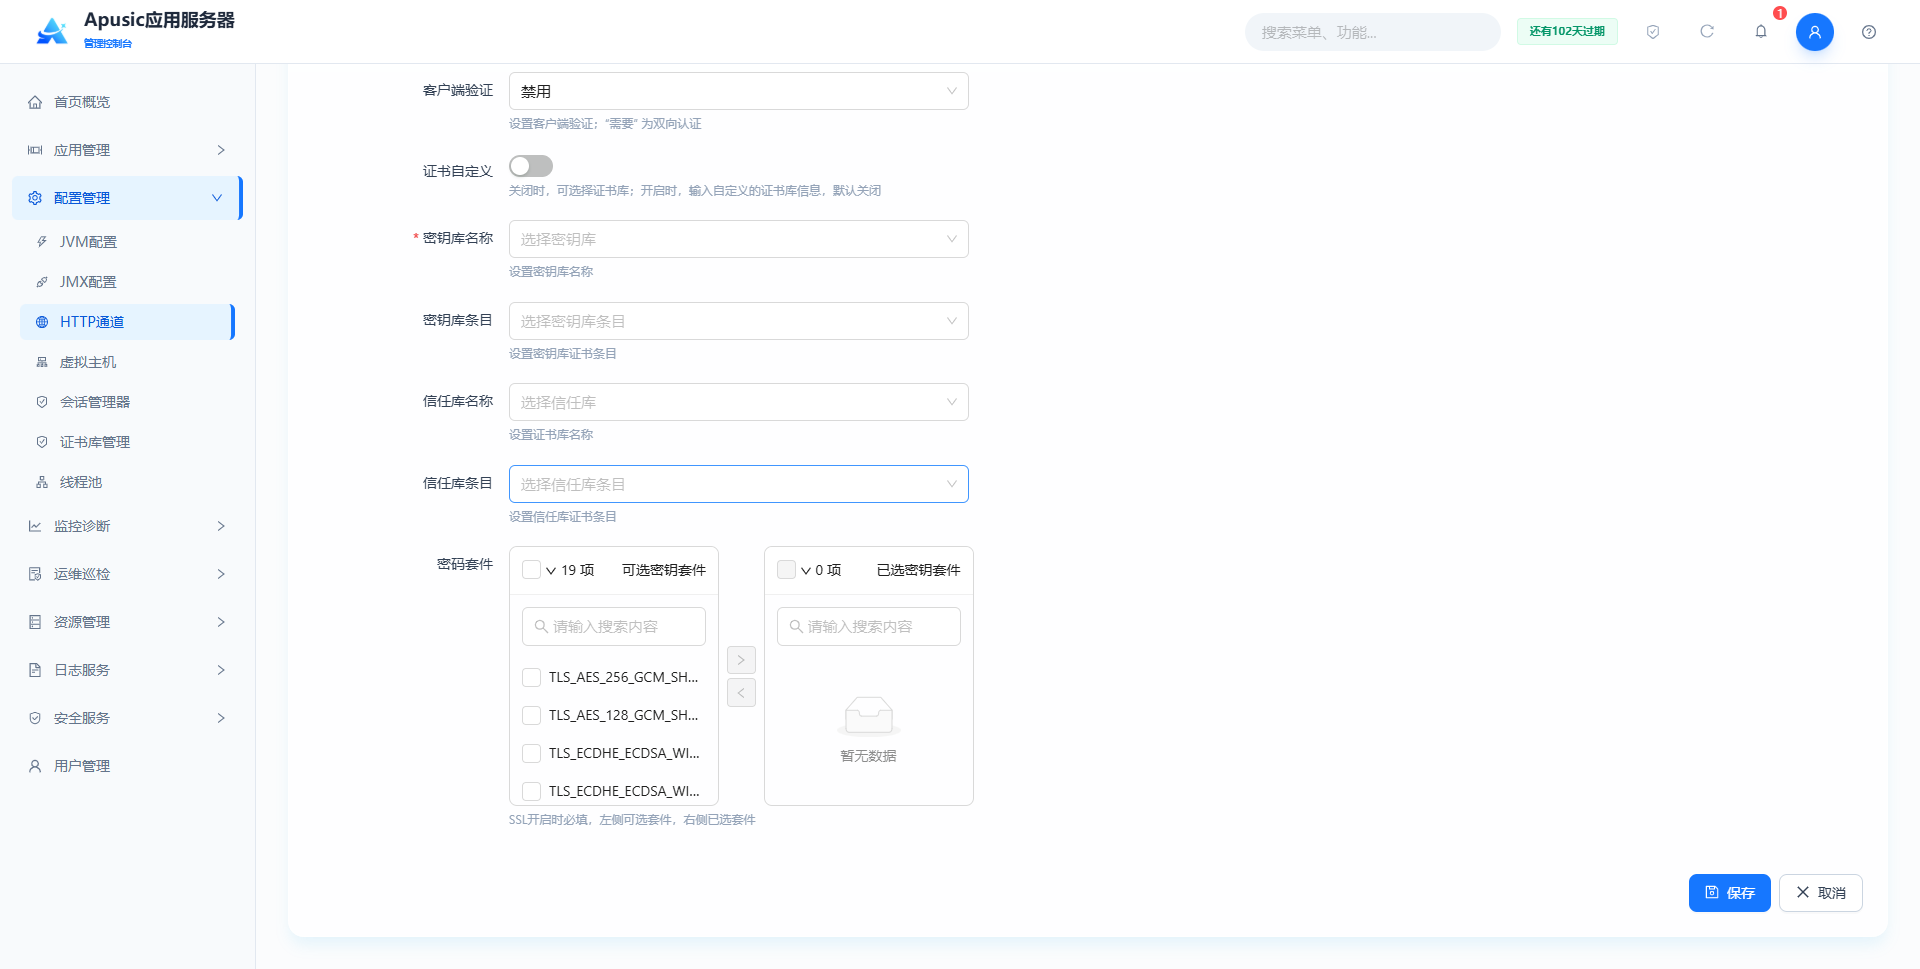
Task: Click the help question mark icon
Action: tap(1869, 32)
